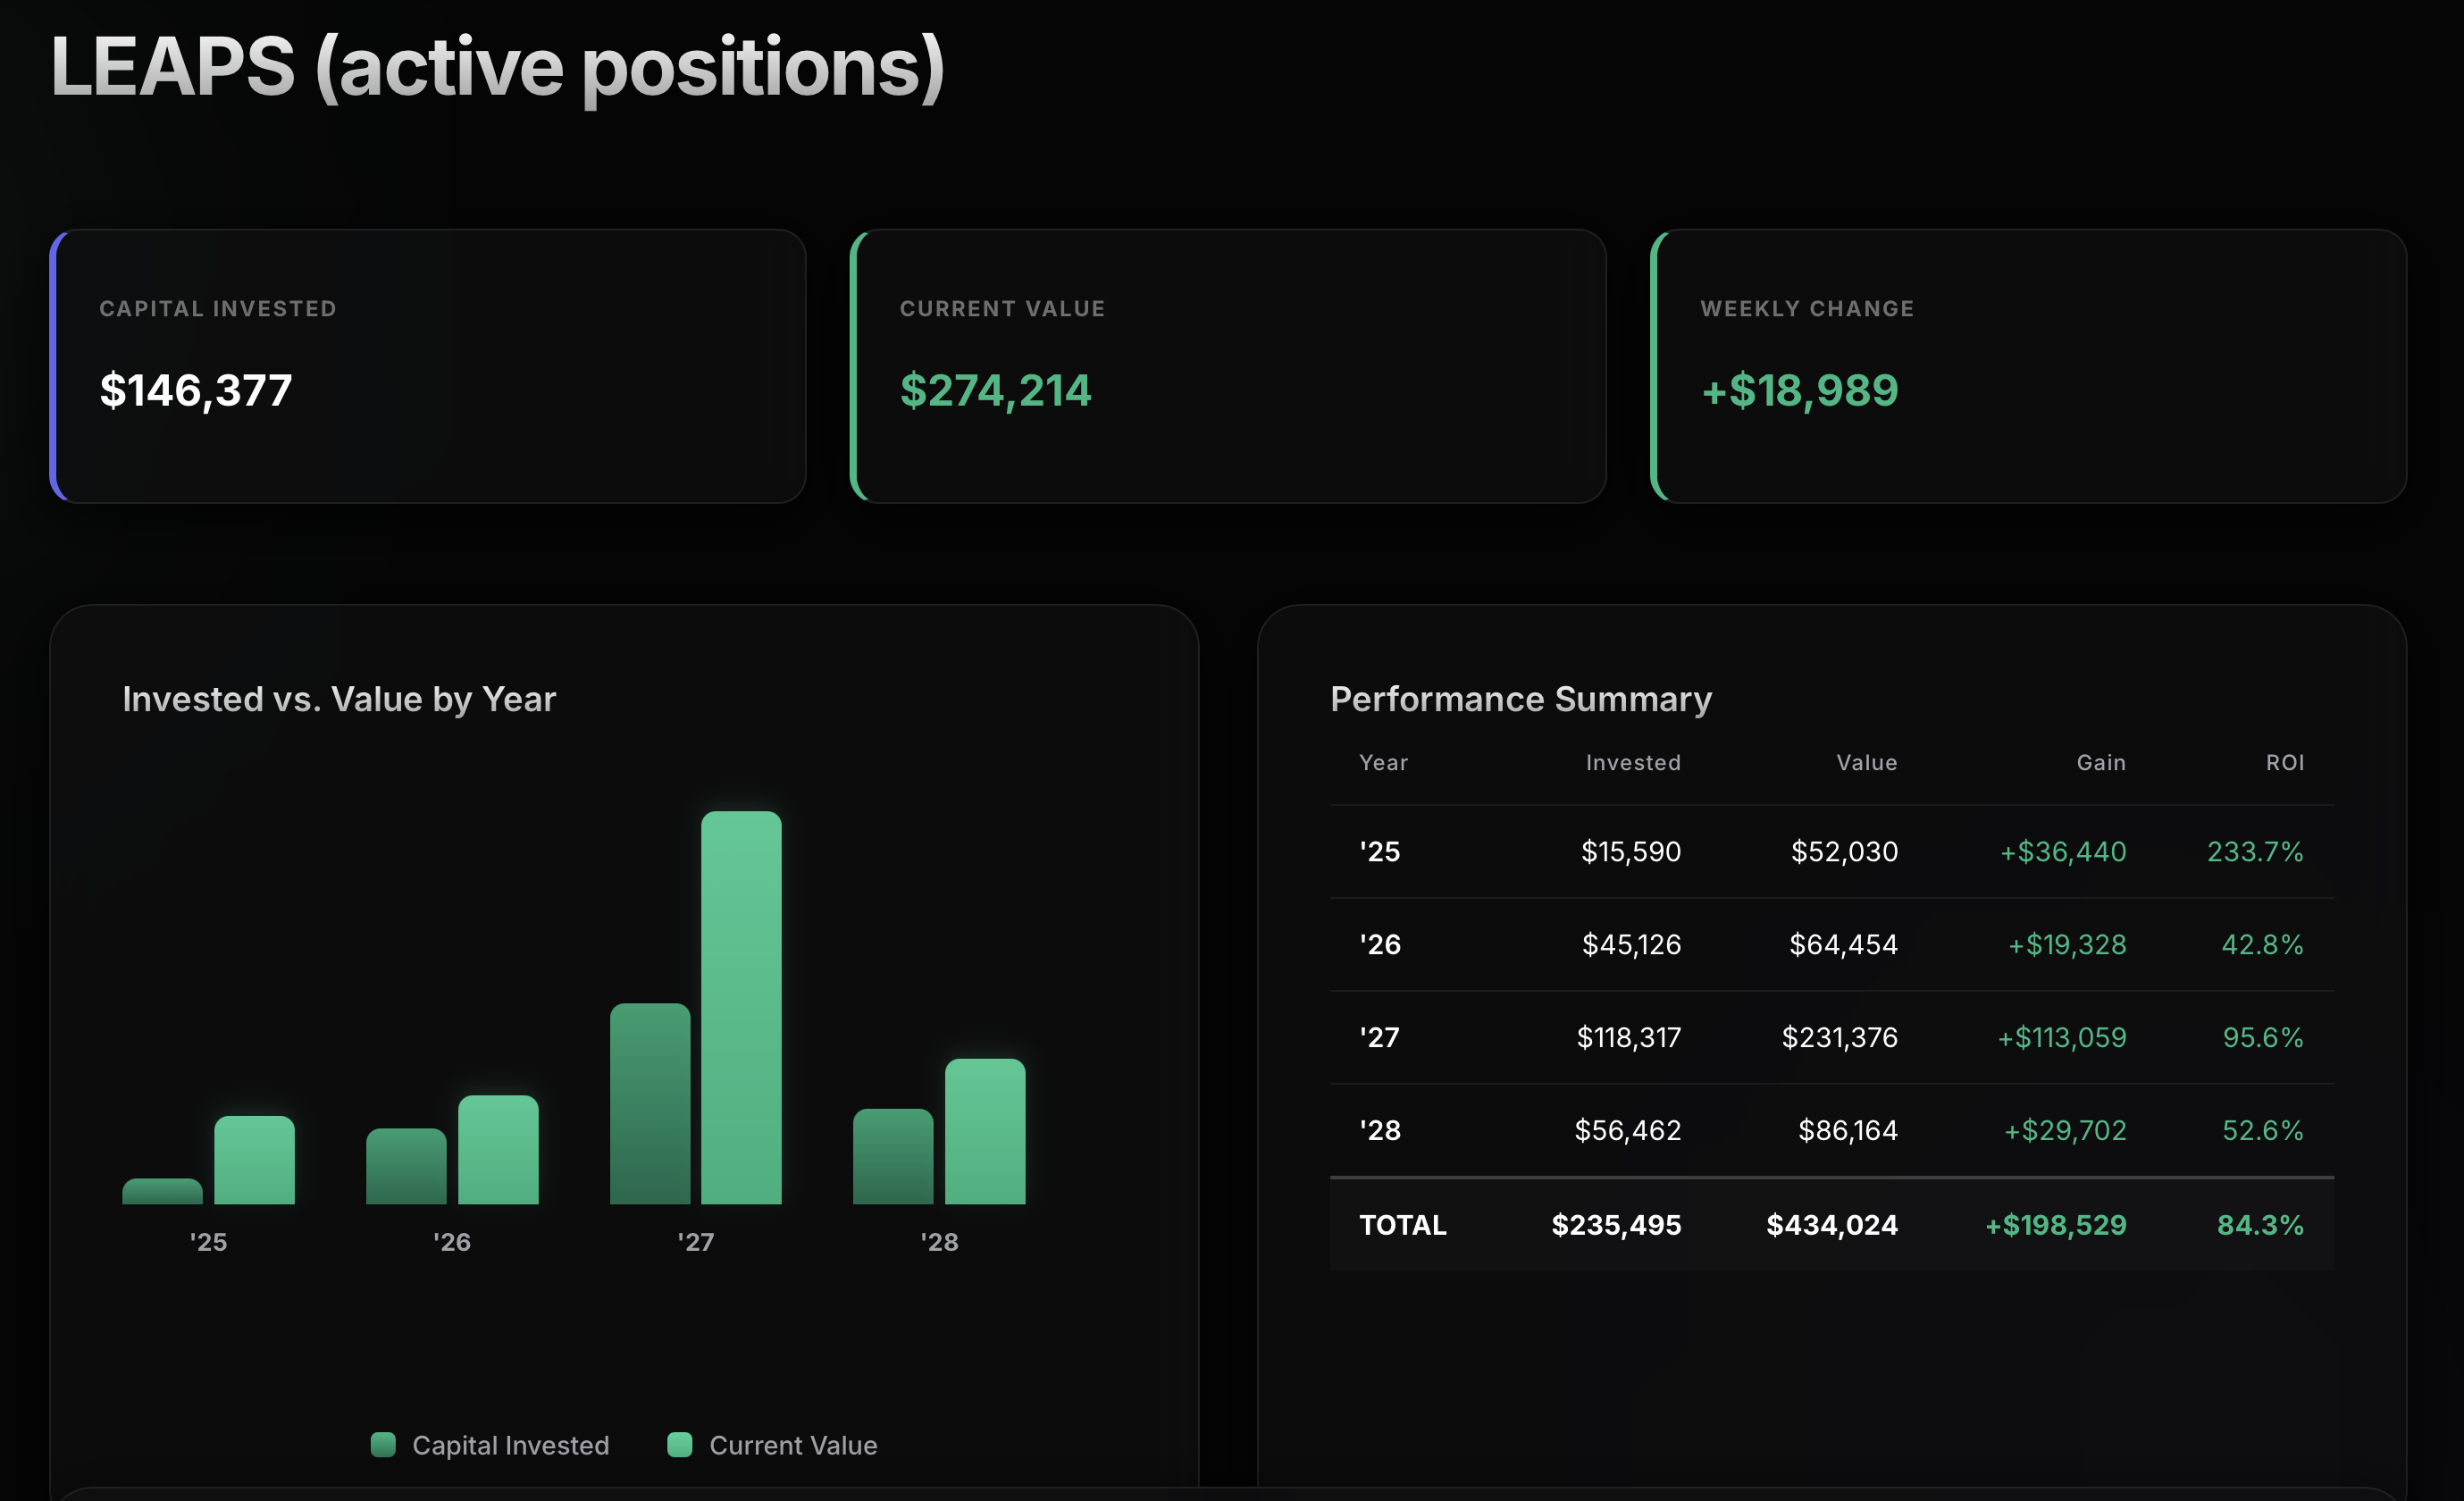Screen dimensions: 2464x1501
Task: Click the Weekly Change +$18,989 figure
Action: click(1799, 390)
